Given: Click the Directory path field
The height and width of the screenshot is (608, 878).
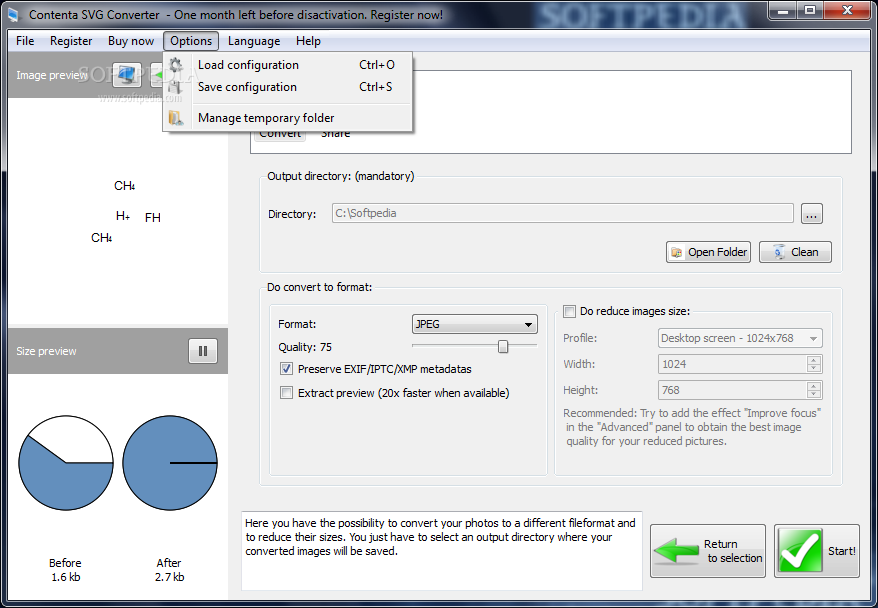Looking at the screenshot, I should click(562, 213).
